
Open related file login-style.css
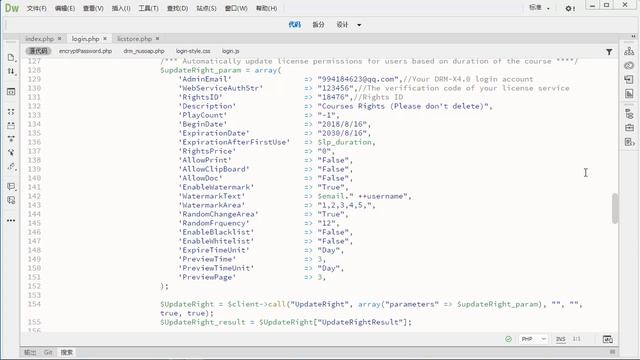coord(193,51)
